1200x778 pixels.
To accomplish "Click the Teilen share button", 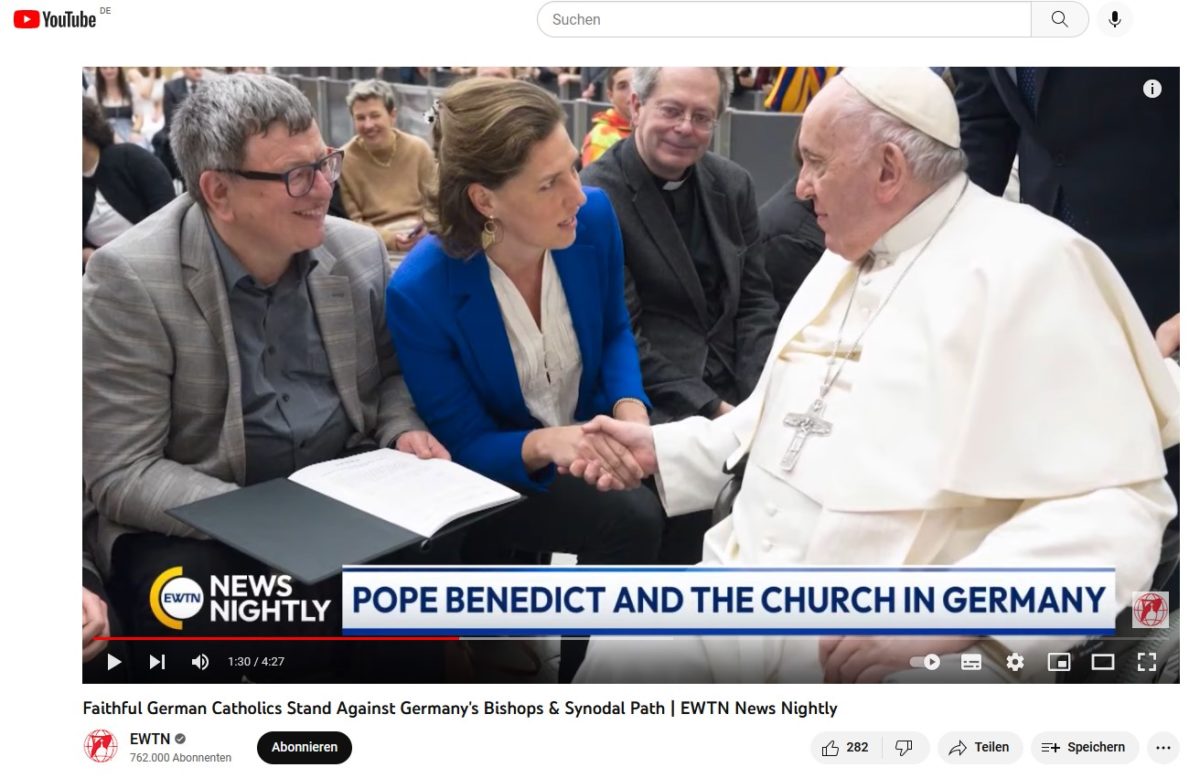I will pyautogui.click(x=980, y=747).
